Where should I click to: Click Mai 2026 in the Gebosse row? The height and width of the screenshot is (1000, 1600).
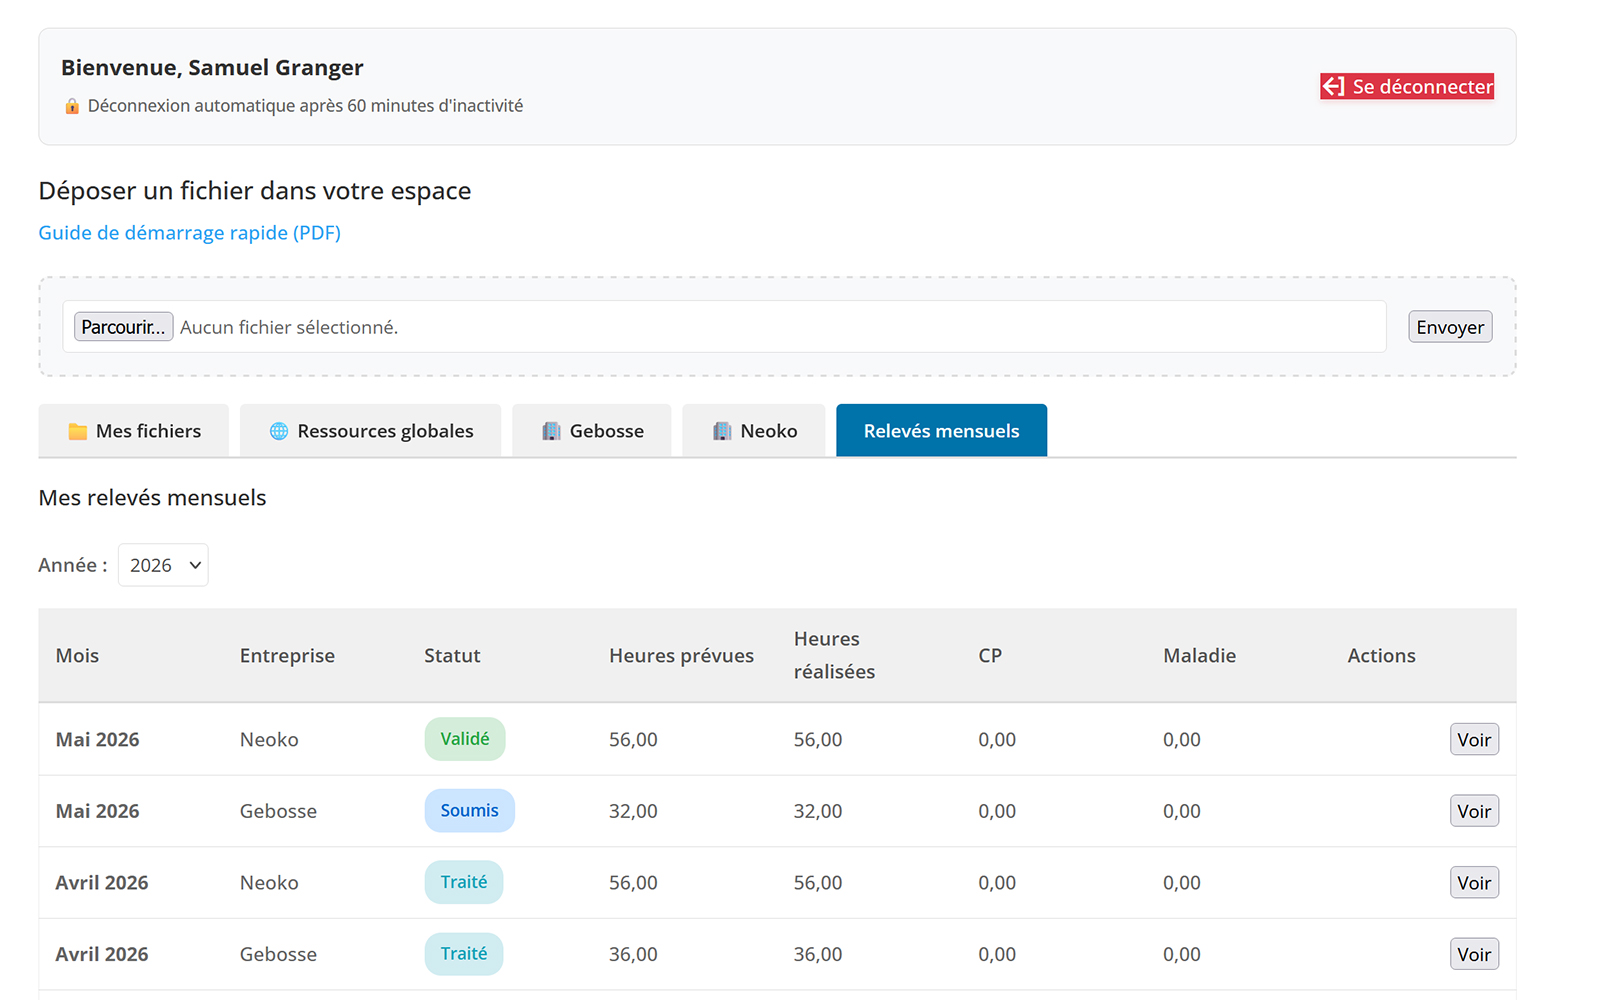coord(97,811)
